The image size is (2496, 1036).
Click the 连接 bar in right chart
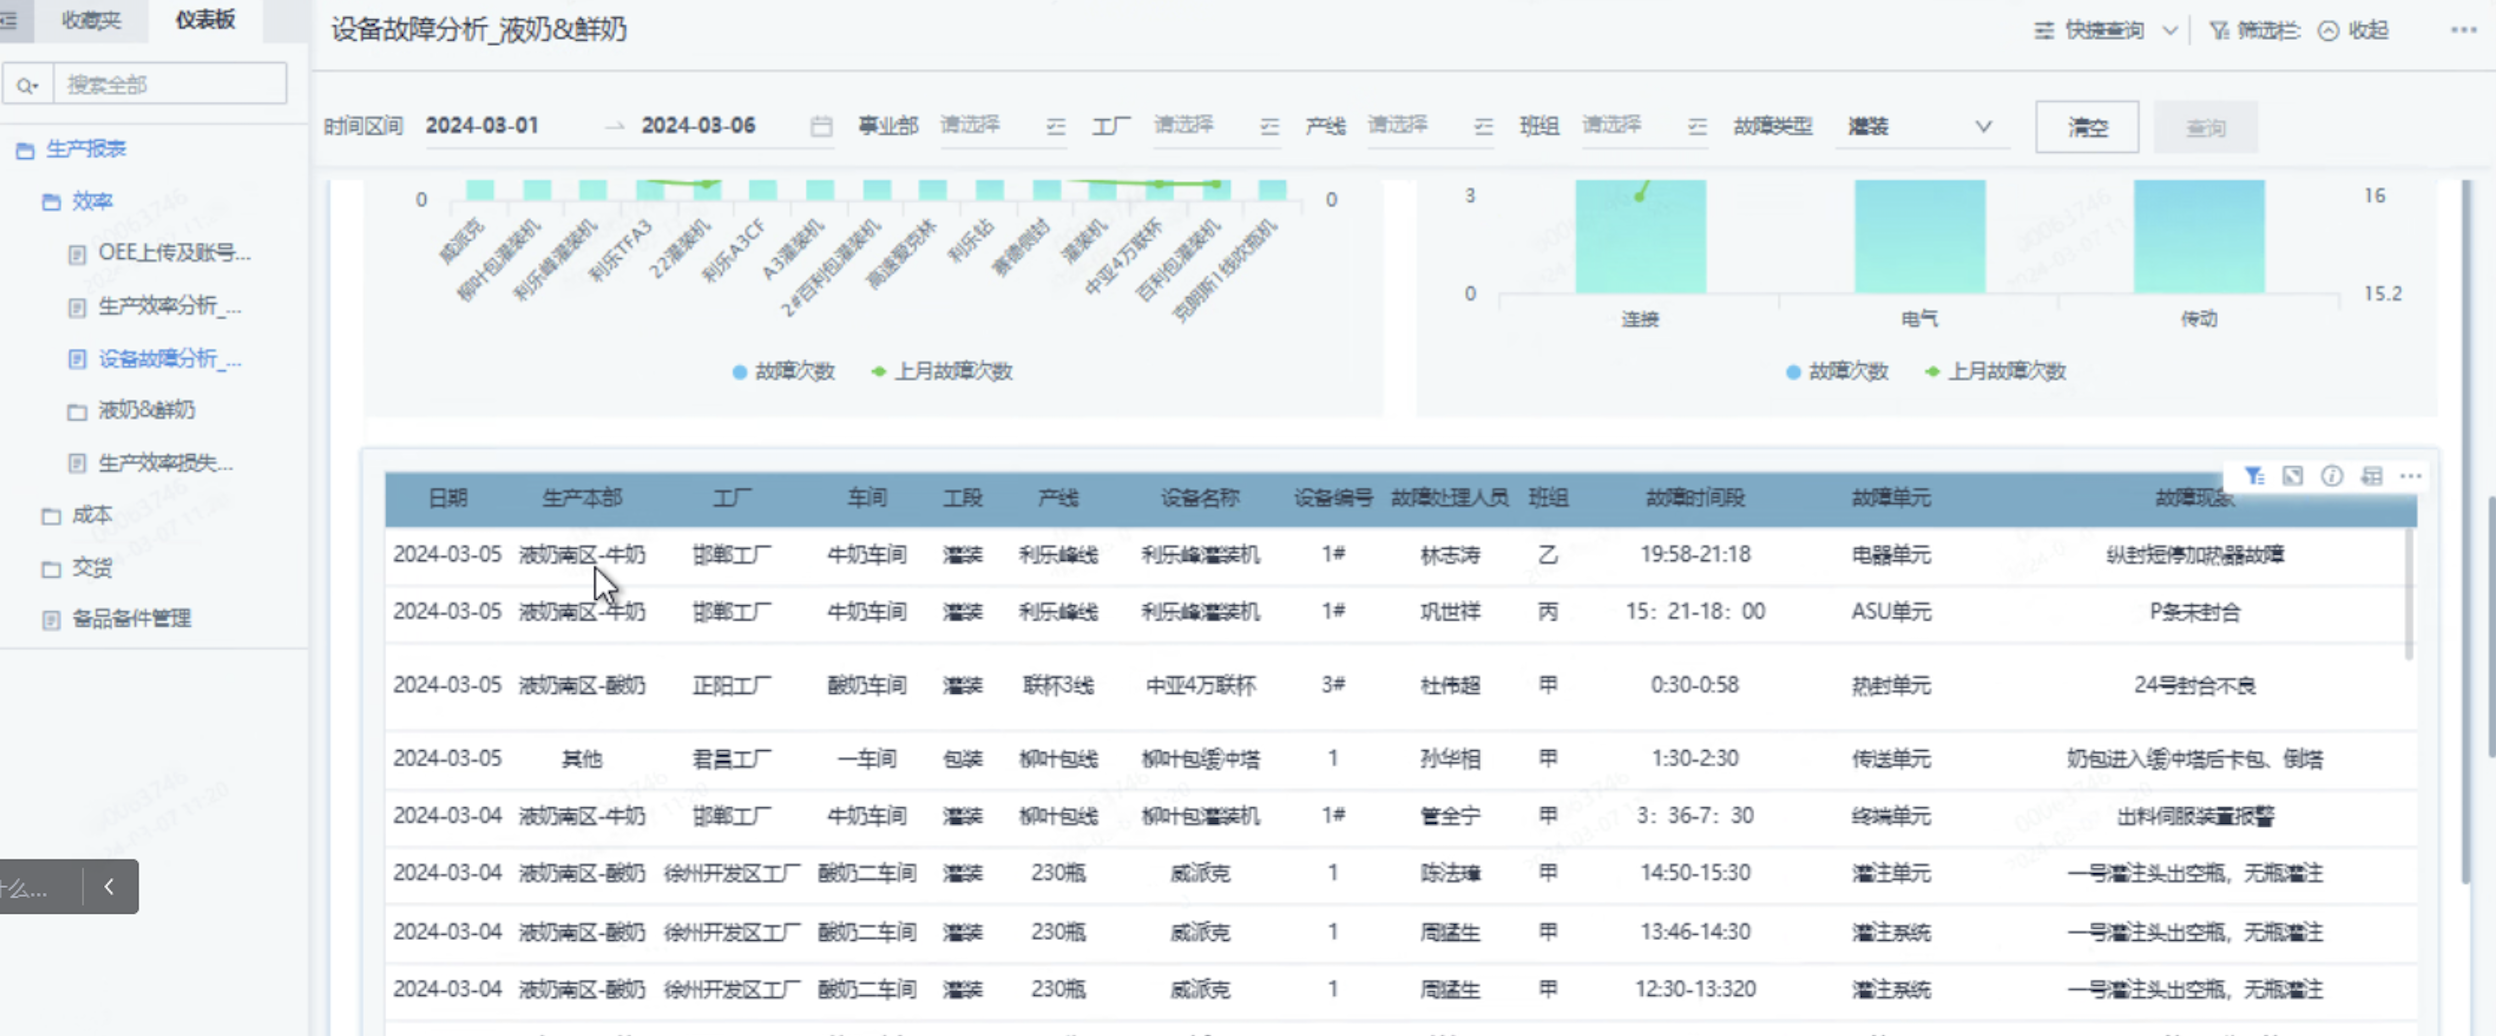(x=1640, y=237)
